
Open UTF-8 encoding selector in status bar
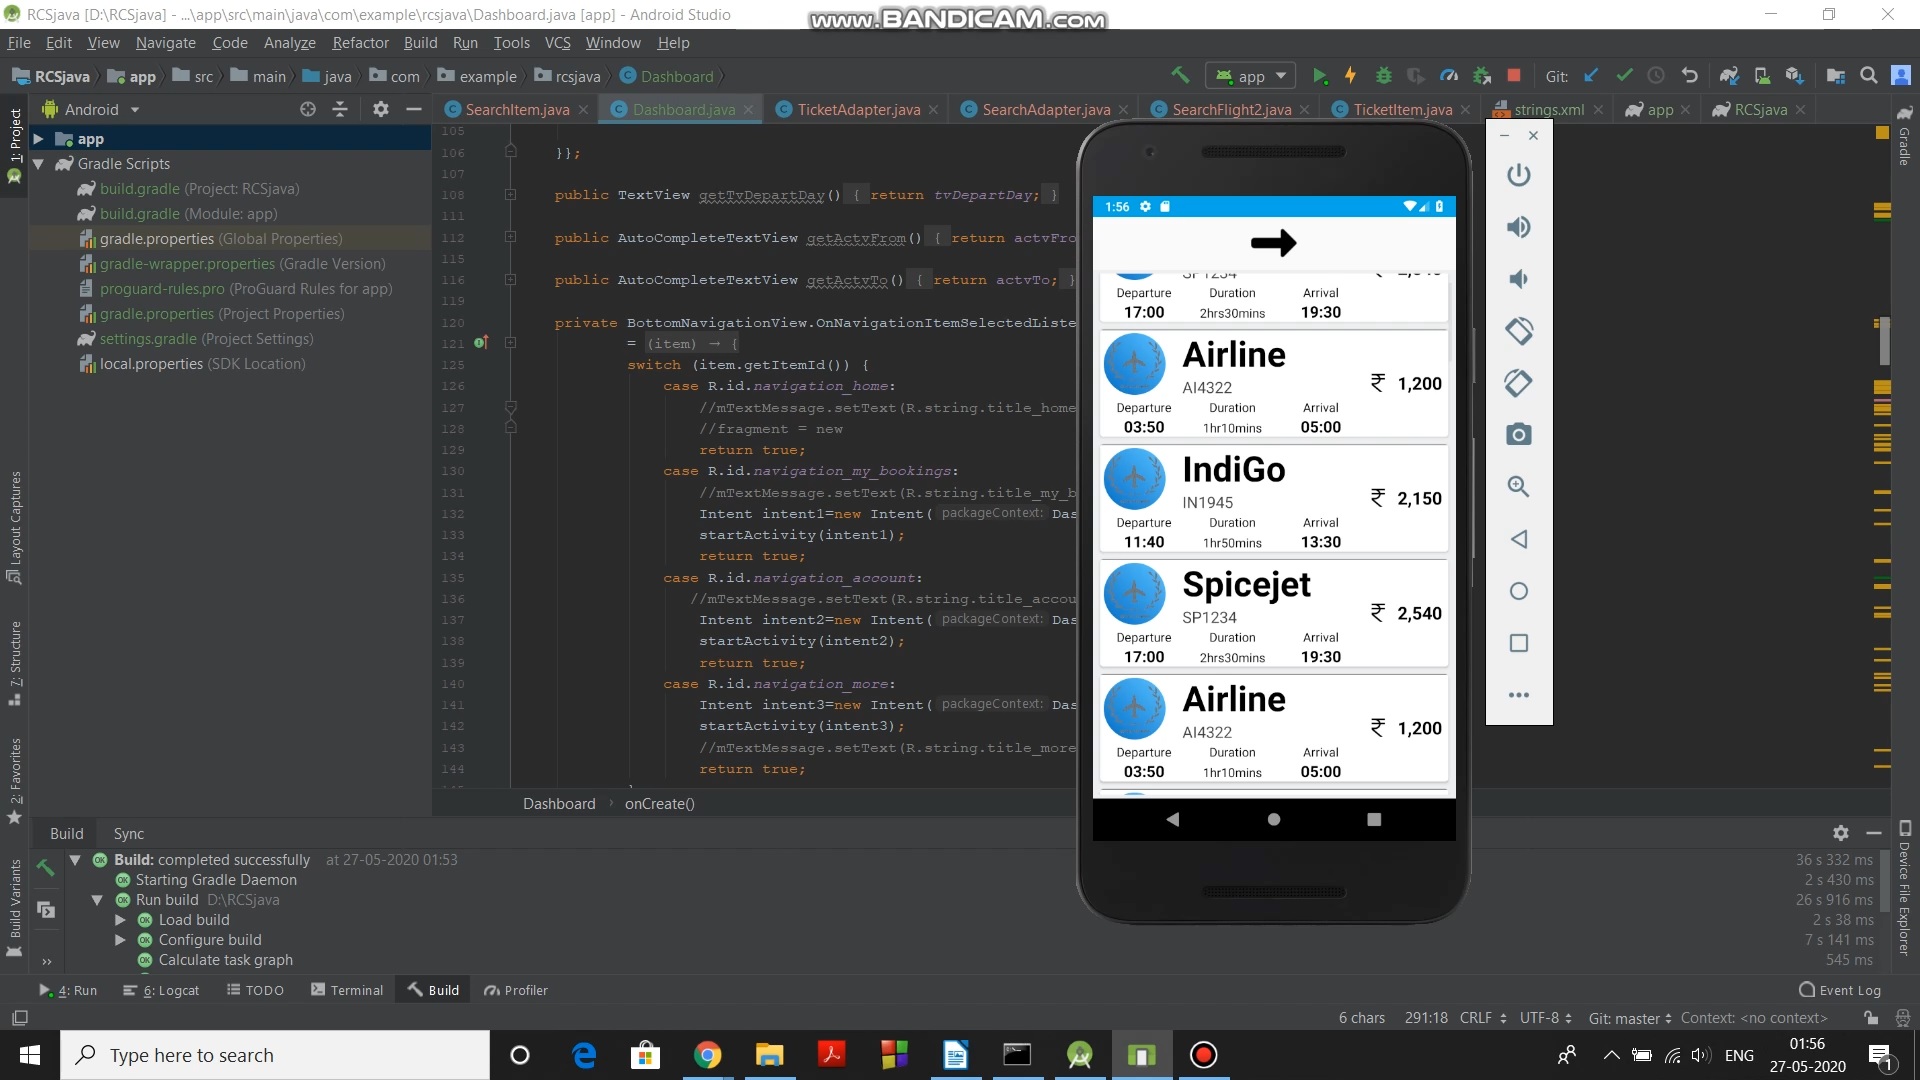coord(1546,1018)
